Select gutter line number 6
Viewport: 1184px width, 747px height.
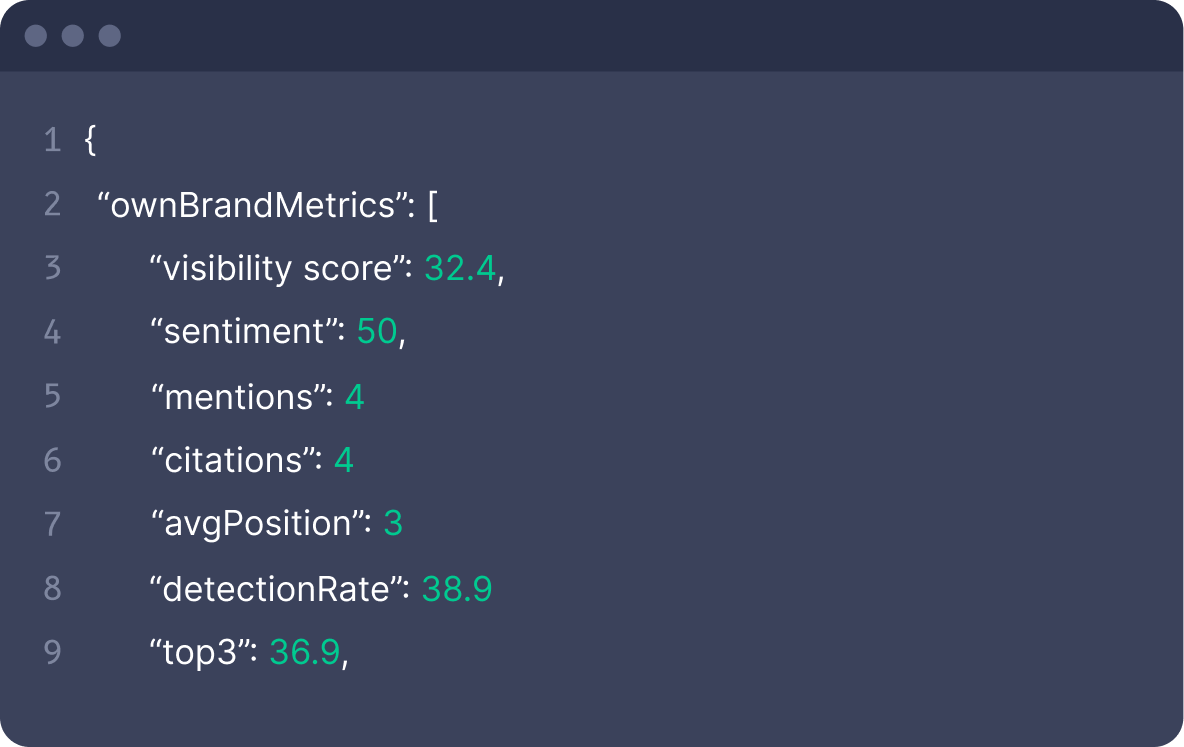(x=52, y=461)
